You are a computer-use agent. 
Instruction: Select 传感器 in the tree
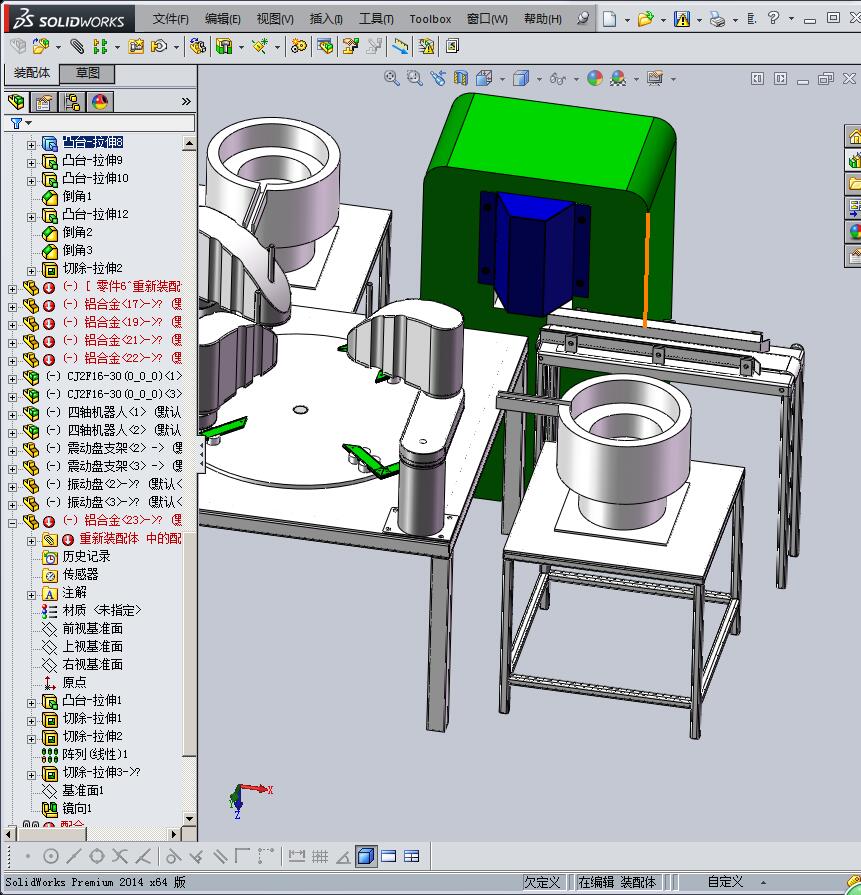point(80,574)
